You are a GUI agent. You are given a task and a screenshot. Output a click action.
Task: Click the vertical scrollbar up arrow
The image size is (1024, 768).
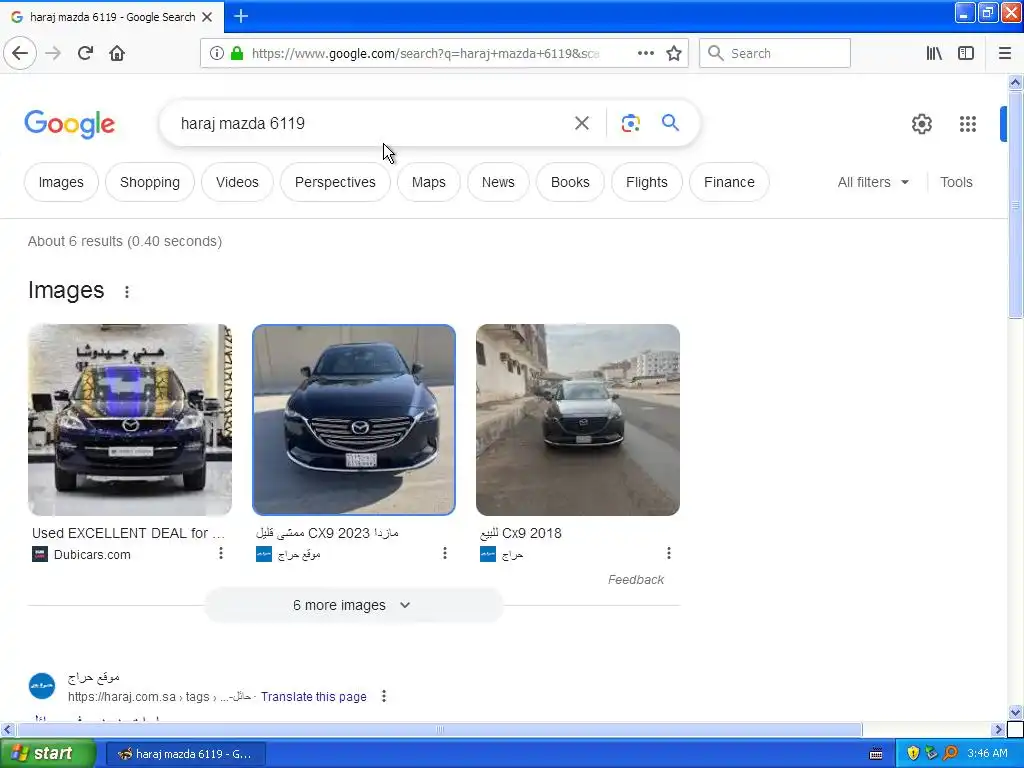pos(1015,82)
